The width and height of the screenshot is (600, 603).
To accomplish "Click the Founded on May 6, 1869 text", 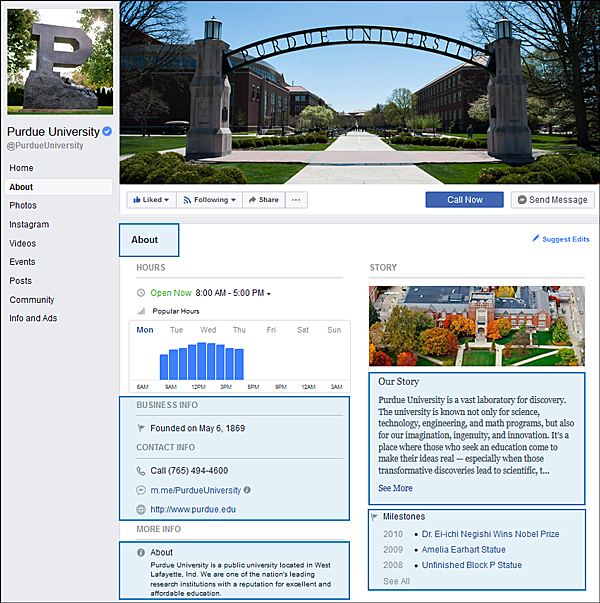I will 197,428.
